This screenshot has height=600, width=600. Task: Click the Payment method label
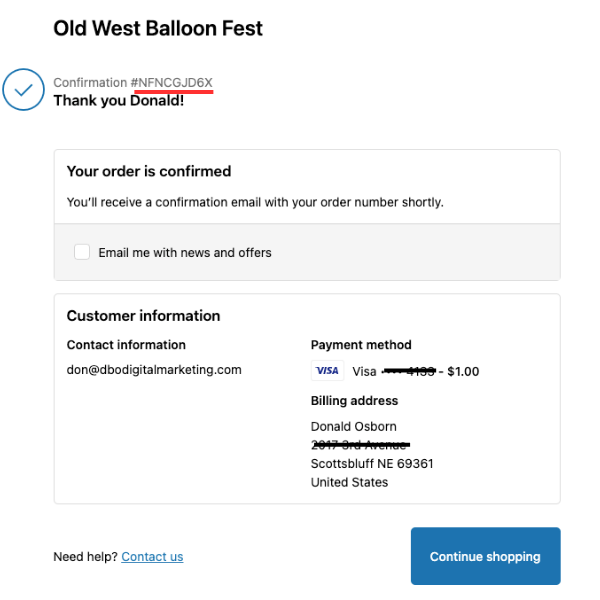pos(361,345)
